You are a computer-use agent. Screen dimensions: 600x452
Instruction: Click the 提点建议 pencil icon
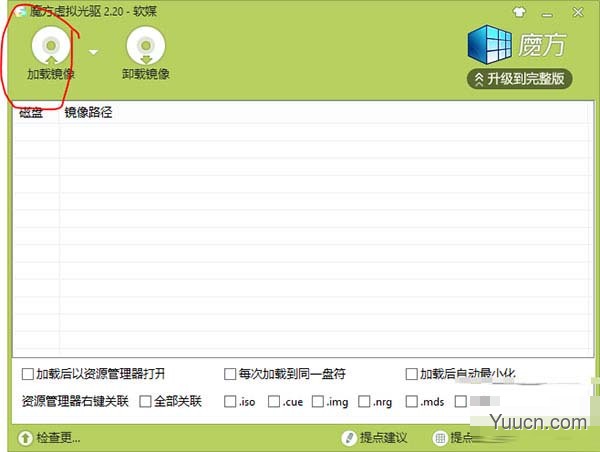point(349,438)
